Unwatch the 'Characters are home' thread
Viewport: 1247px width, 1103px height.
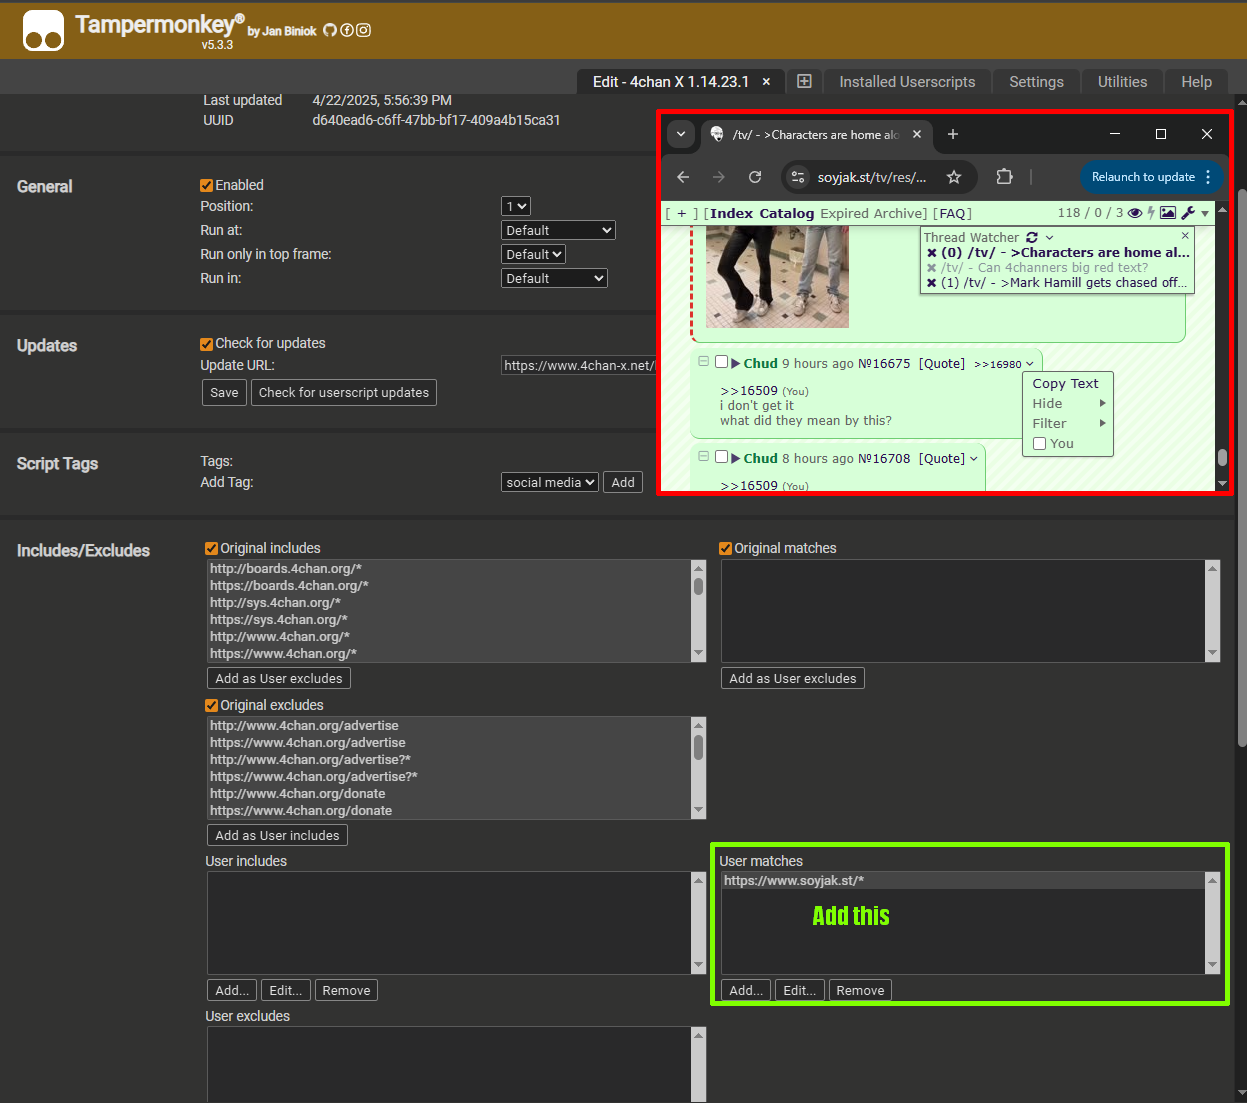click(931, 253)
